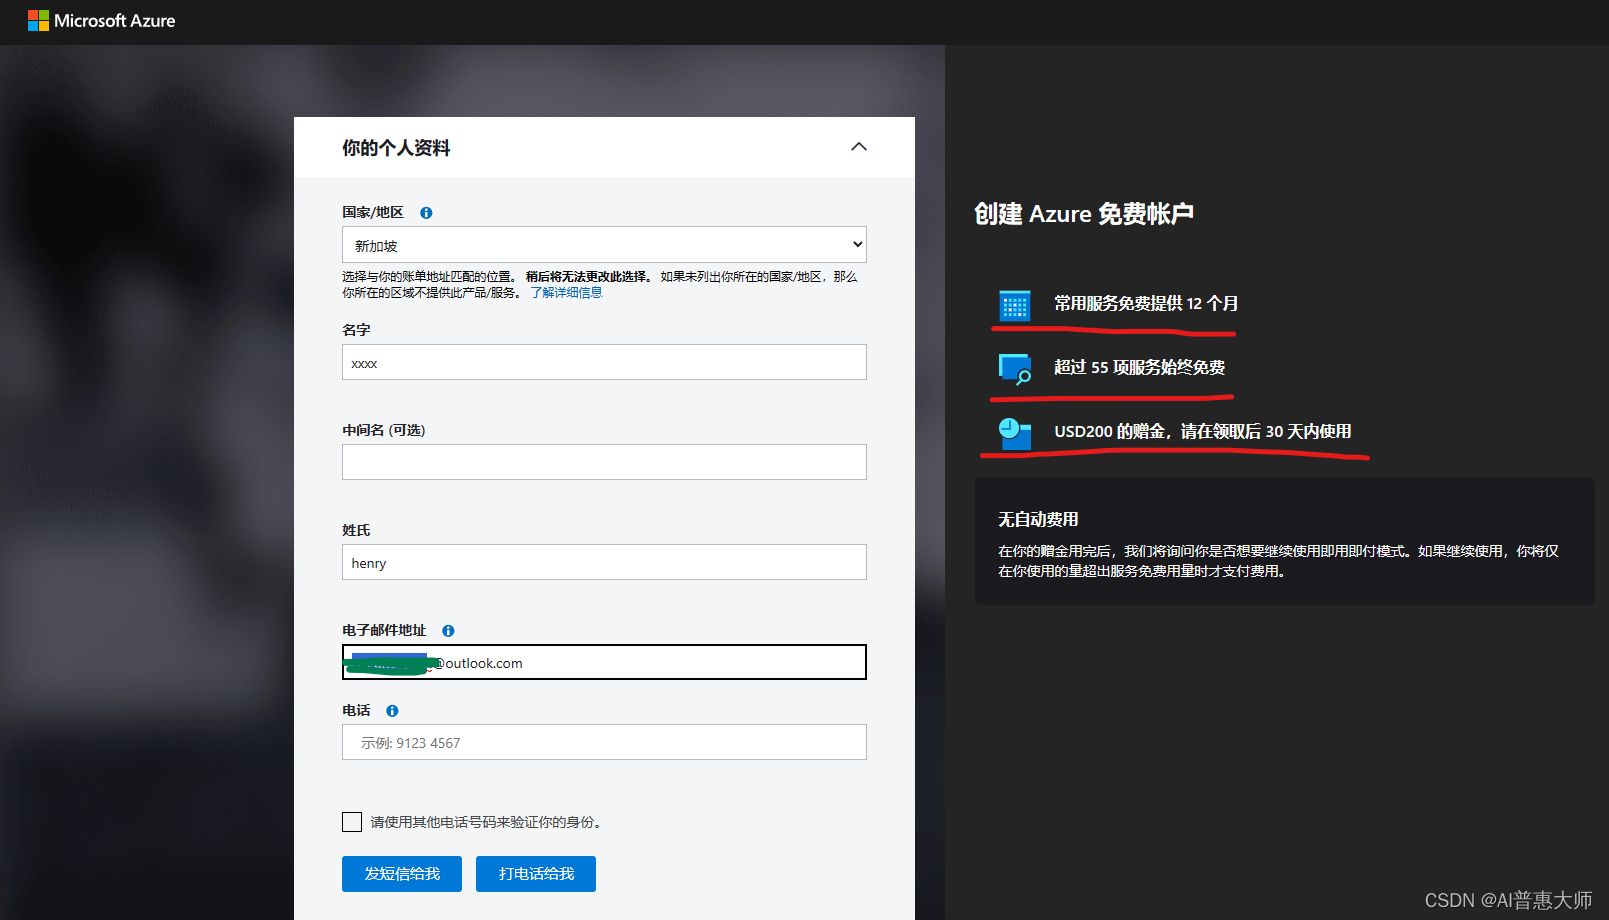
Task: Click the clock icon beside USD200 credit
Action: 1014,433
